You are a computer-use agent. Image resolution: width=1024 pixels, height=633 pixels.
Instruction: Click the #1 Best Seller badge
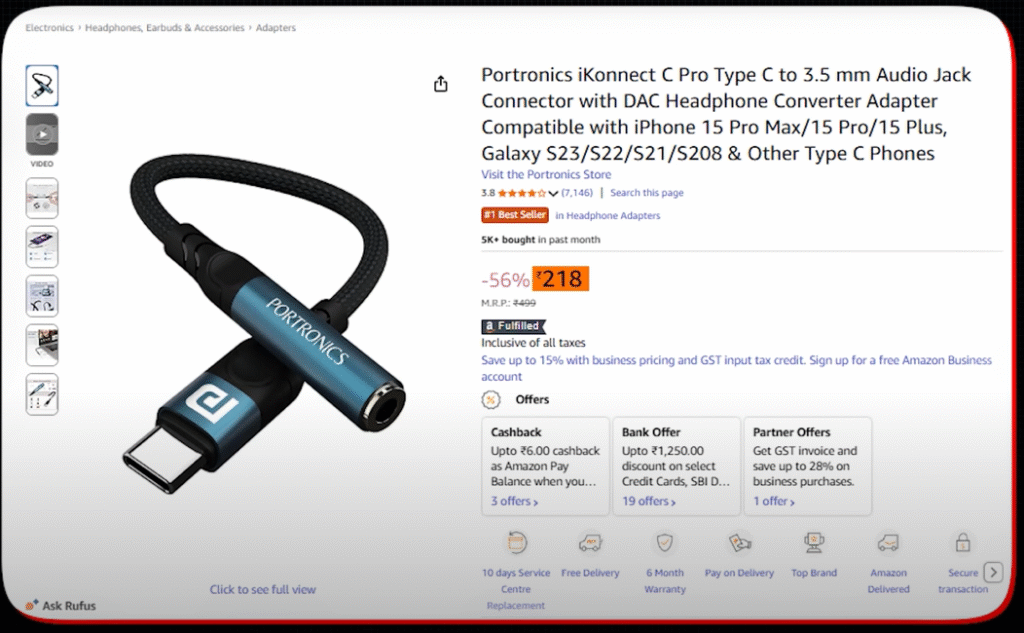[x=515, y=214]
